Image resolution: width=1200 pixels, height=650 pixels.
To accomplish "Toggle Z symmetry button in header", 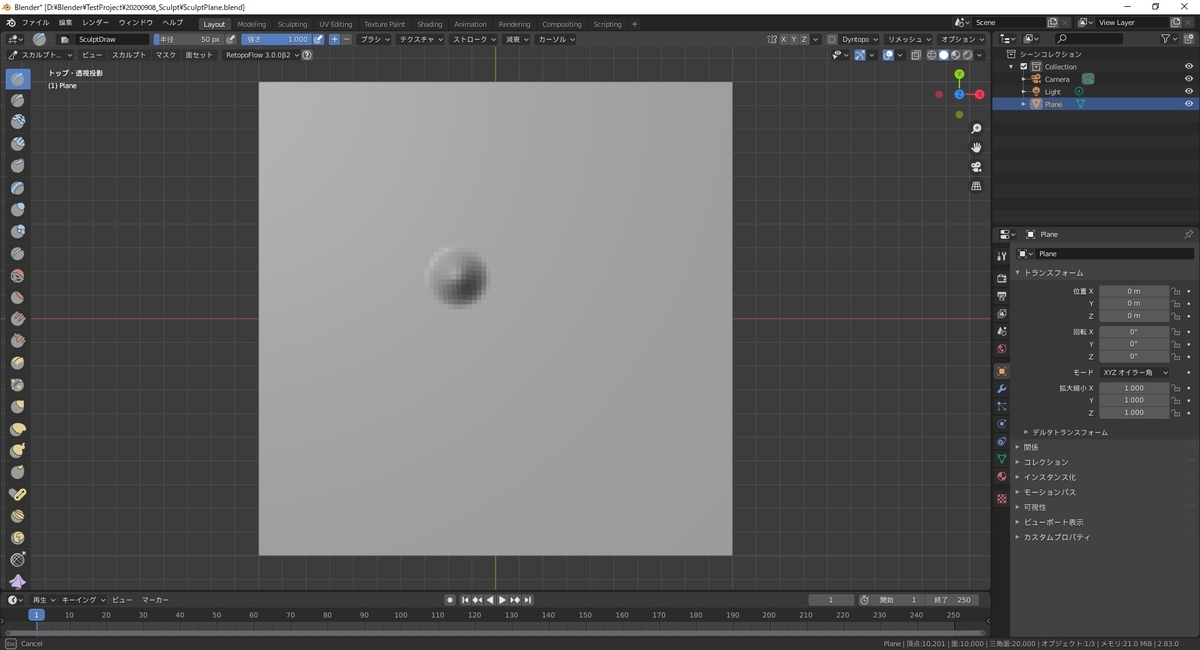I will 805,39.
